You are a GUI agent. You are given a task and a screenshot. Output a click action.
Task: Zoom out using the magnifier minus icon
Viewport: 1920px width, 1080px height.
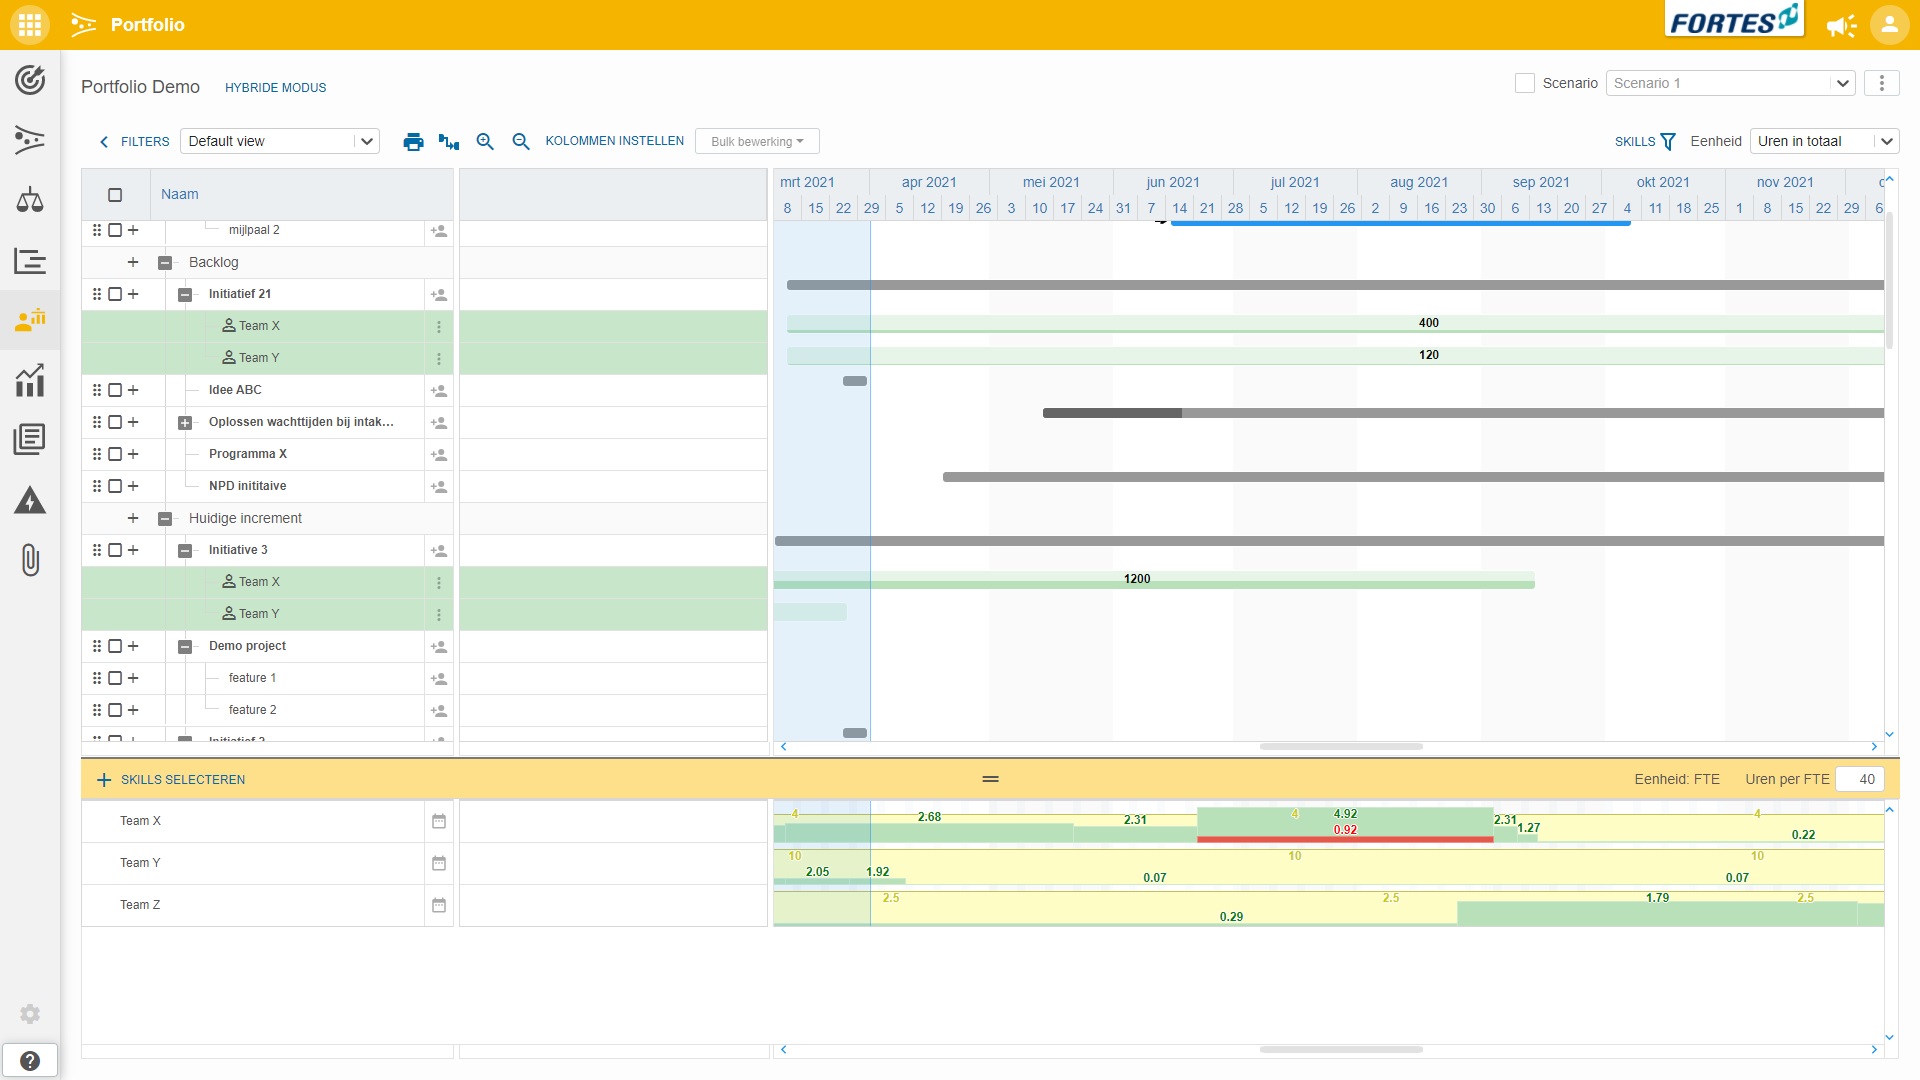pos(519,141)
